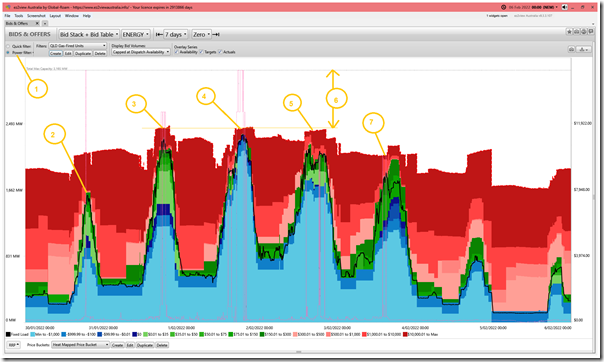Open the Zero offset dropdown
604x362 pixels.
[x=201, y=34]
